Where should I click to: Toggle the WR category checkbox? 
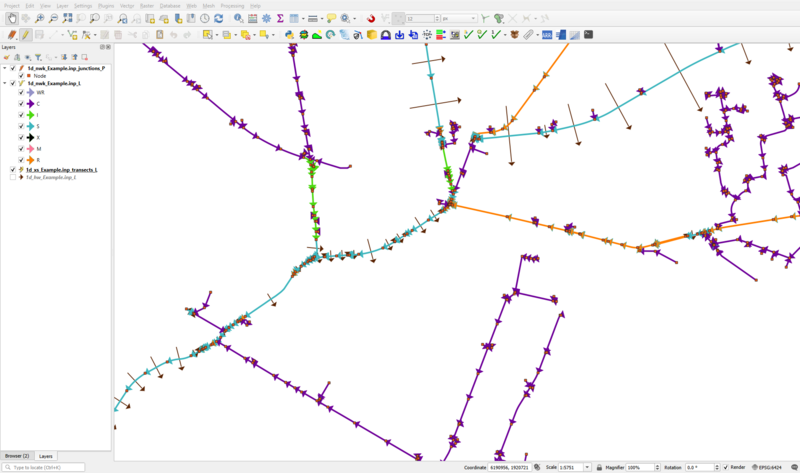[x=21, y=92]
